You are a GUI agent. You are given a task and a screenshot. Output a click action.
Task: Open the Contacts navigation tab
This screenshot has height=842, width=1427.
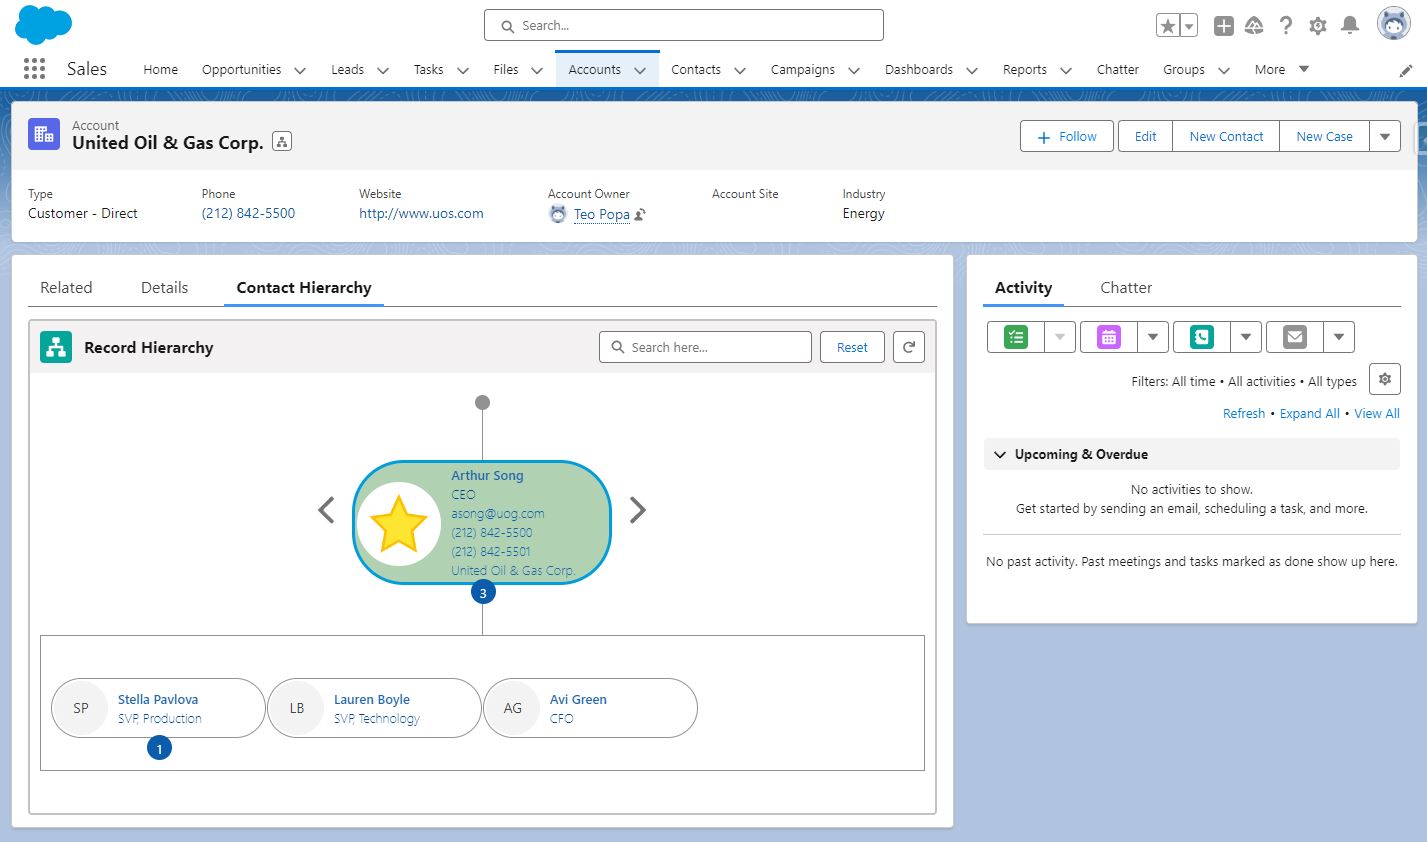(696, 69)
